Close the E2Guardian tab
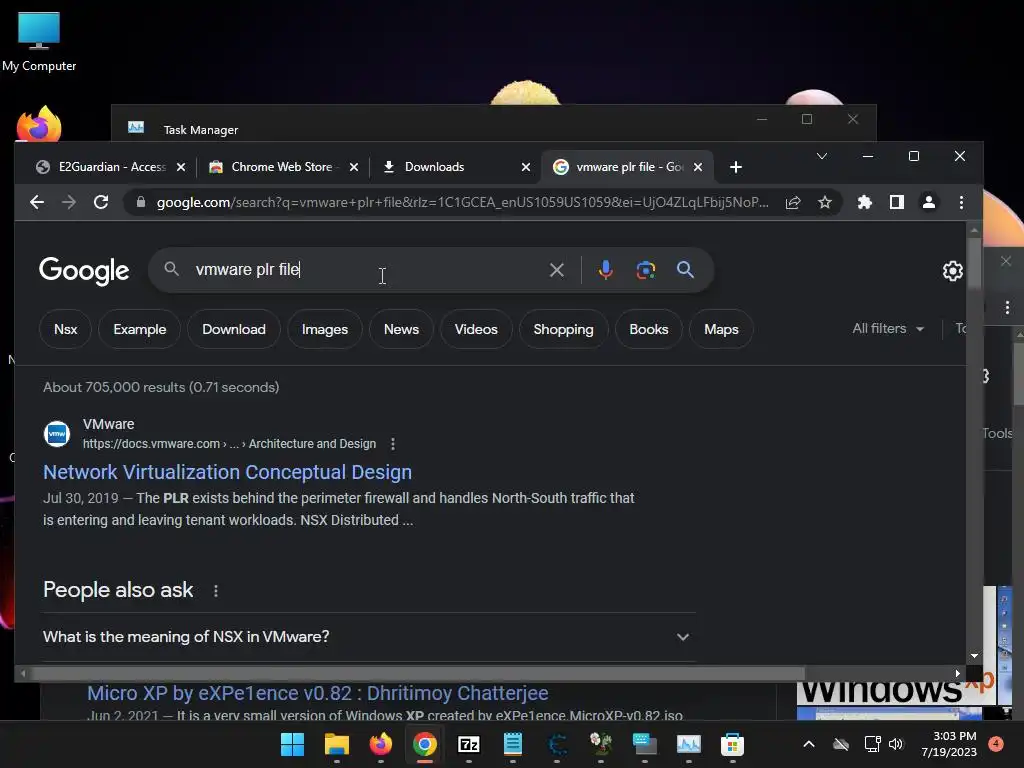 pos(181,167)
